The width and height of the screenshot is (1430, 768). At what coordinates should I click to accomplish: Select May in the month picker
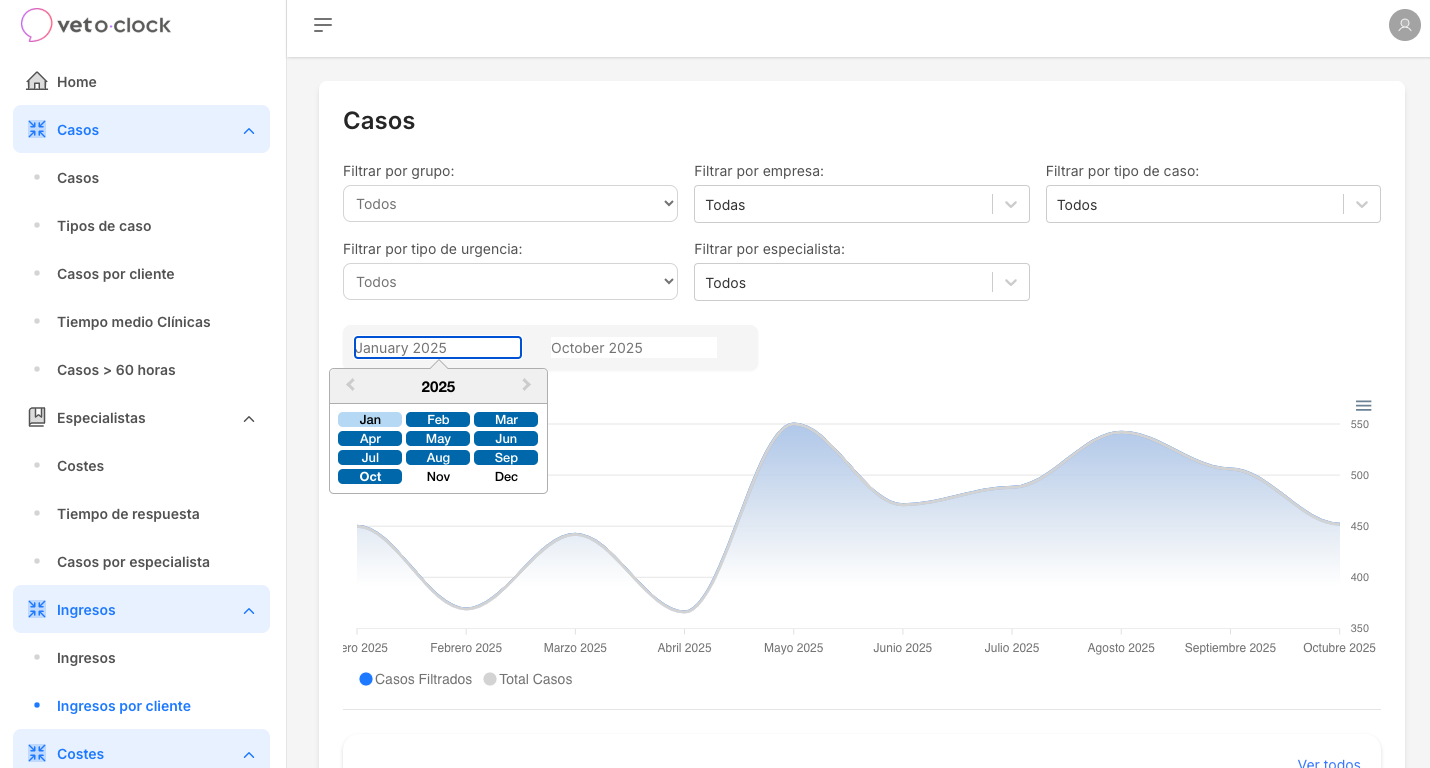click(438, 438)
